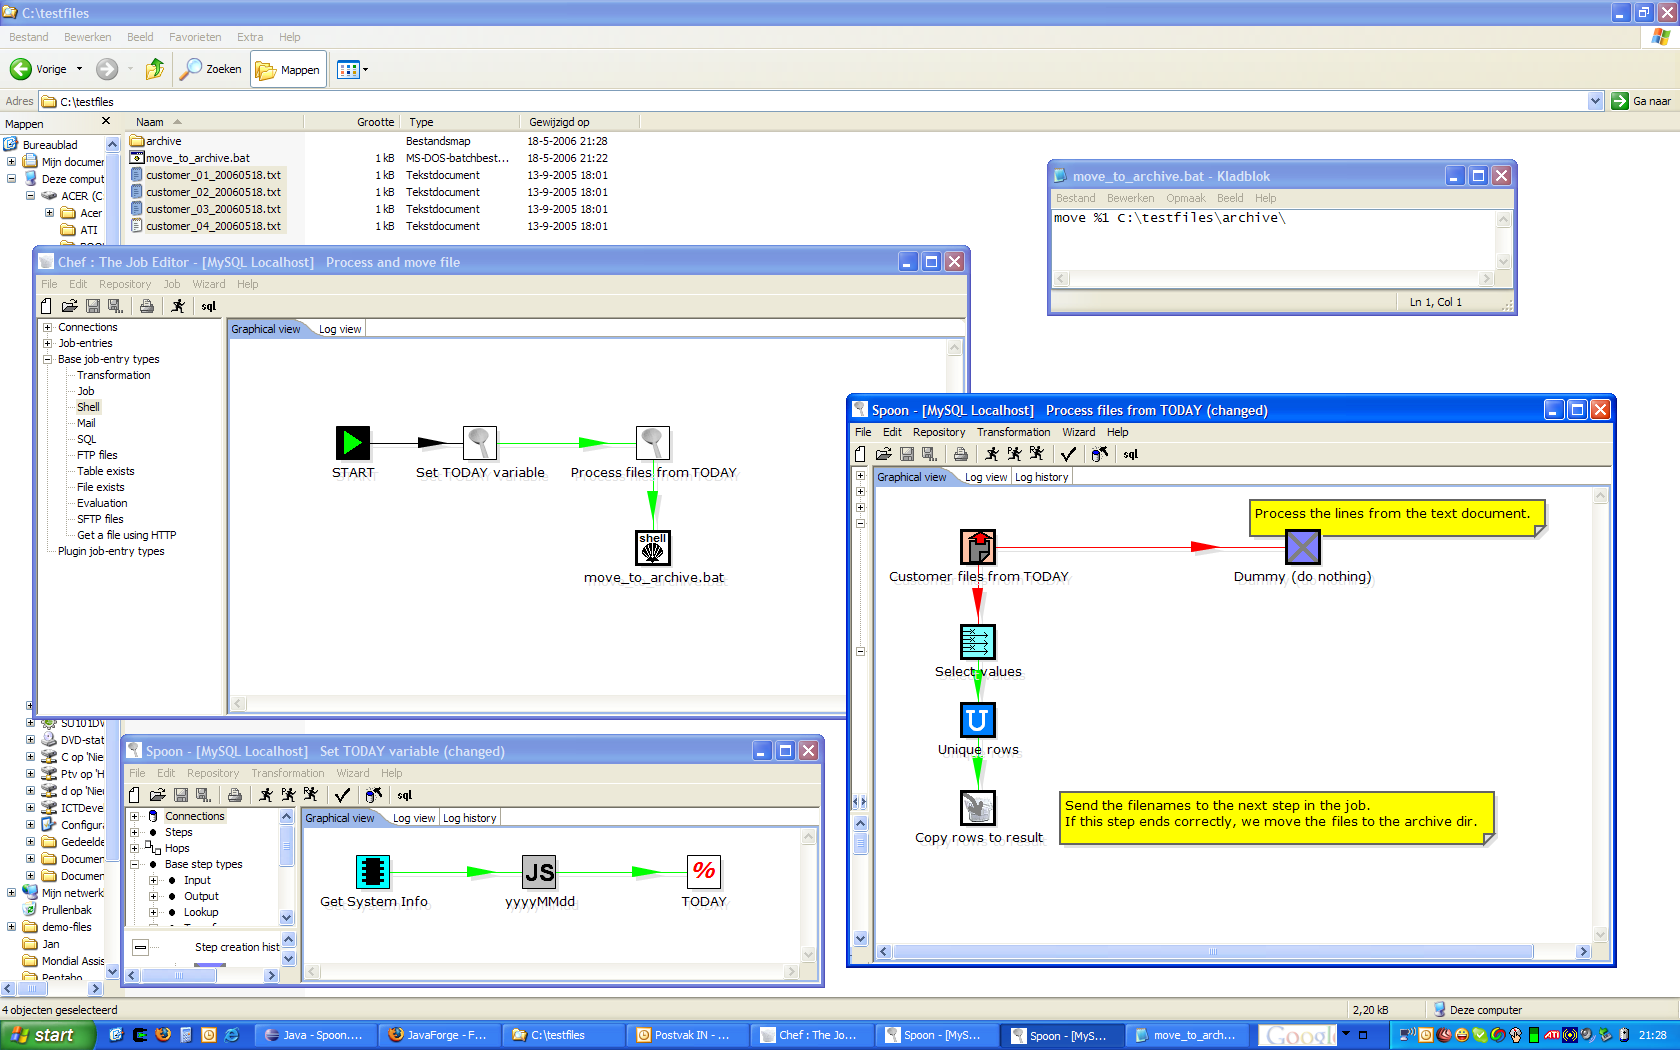Switch to Log view tab in Set TODAY Spoon
Image resolution: width=1680 pixels, height=1050 pixels.
point(413,818)
